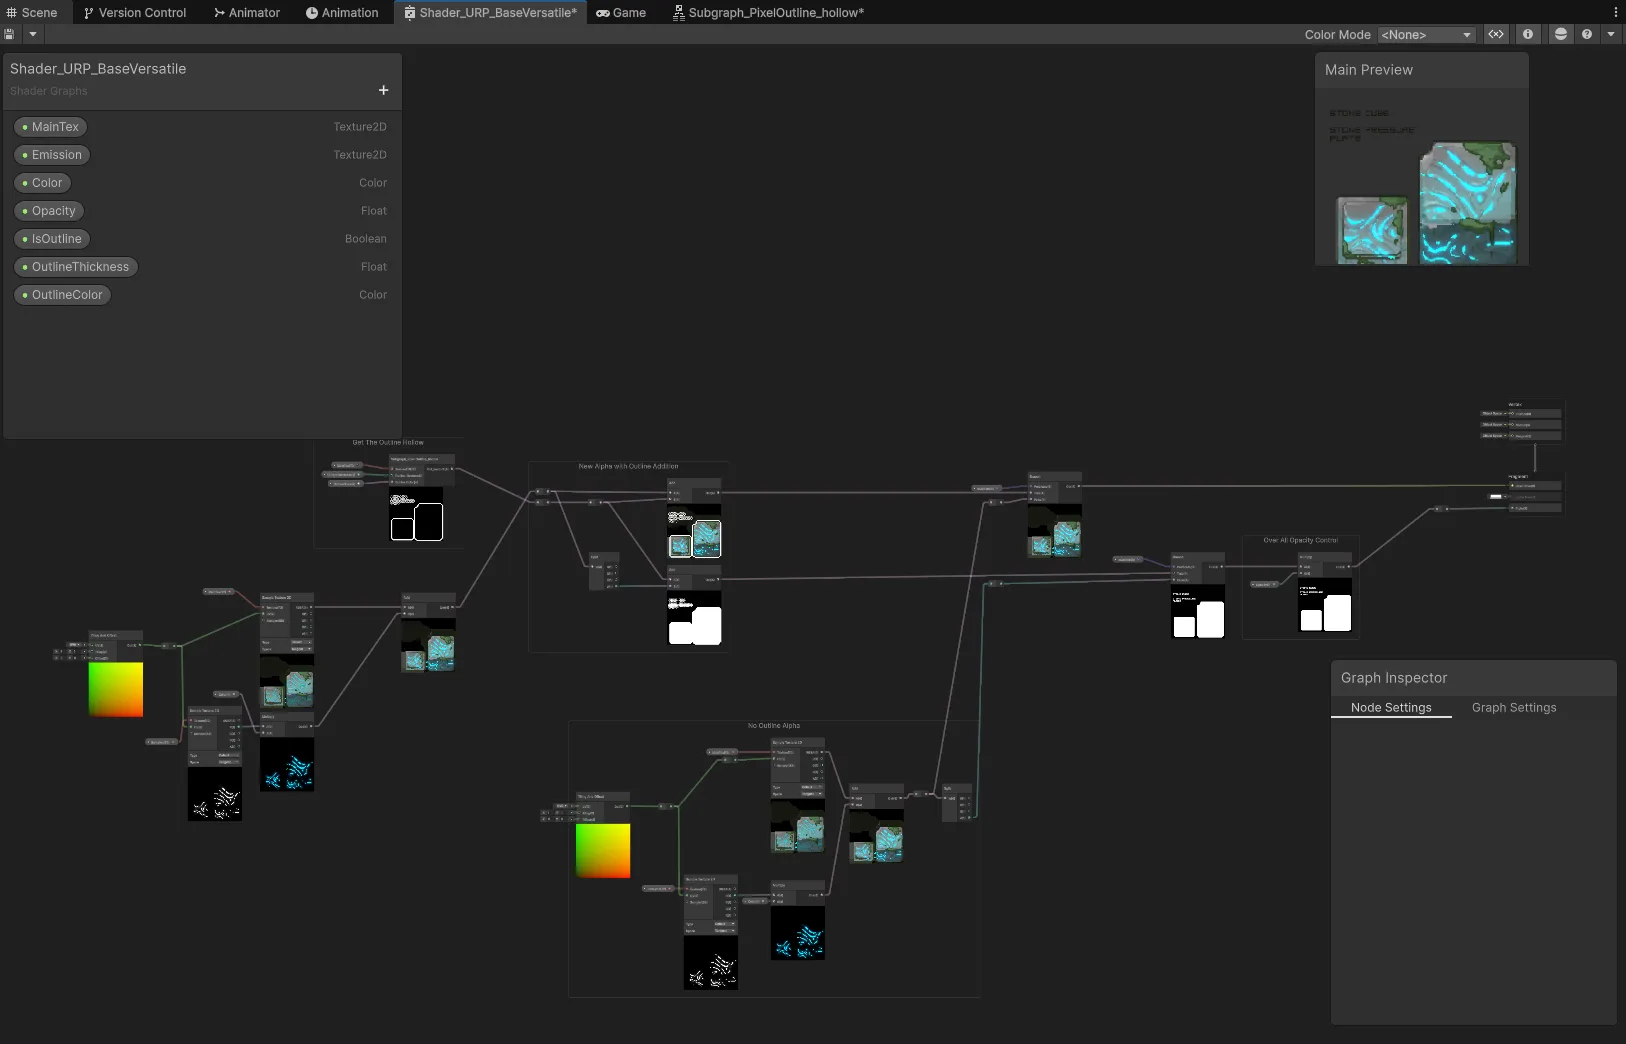Image resolution: width=1626 pixels, height=1044 pixels.
Task: Click the Animator tab crosshair icon
Action: 217,12
